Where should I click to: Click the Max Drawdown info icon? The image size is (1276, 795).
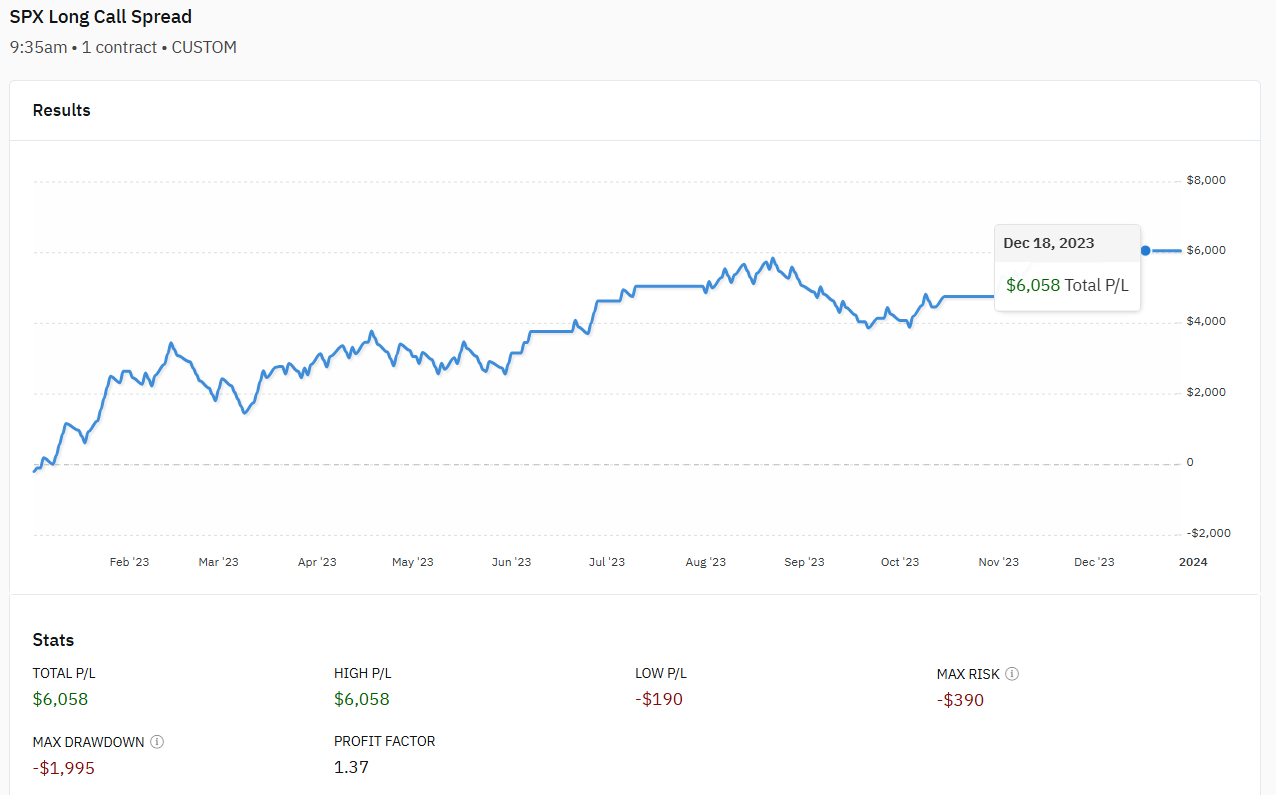point(157,742)
